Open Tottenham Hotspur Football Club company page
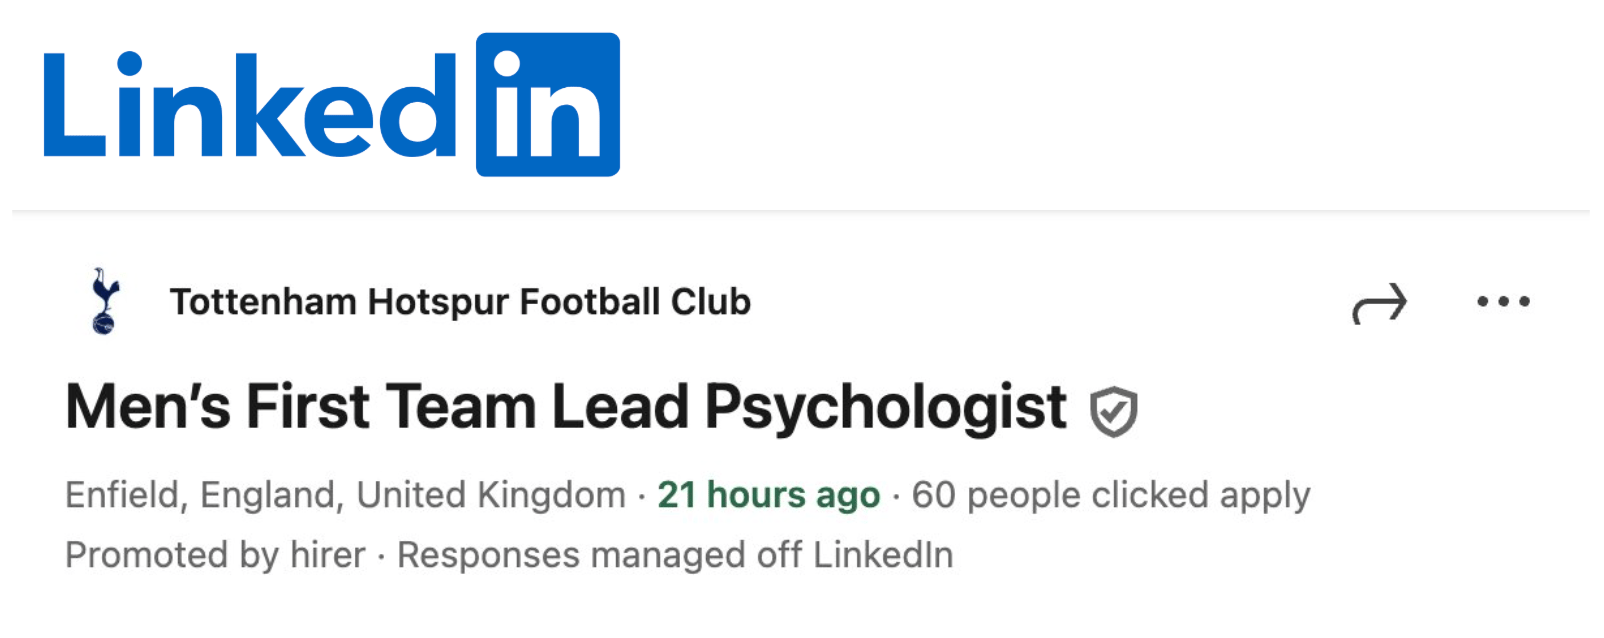1604x638 pixels. point(459,302)
